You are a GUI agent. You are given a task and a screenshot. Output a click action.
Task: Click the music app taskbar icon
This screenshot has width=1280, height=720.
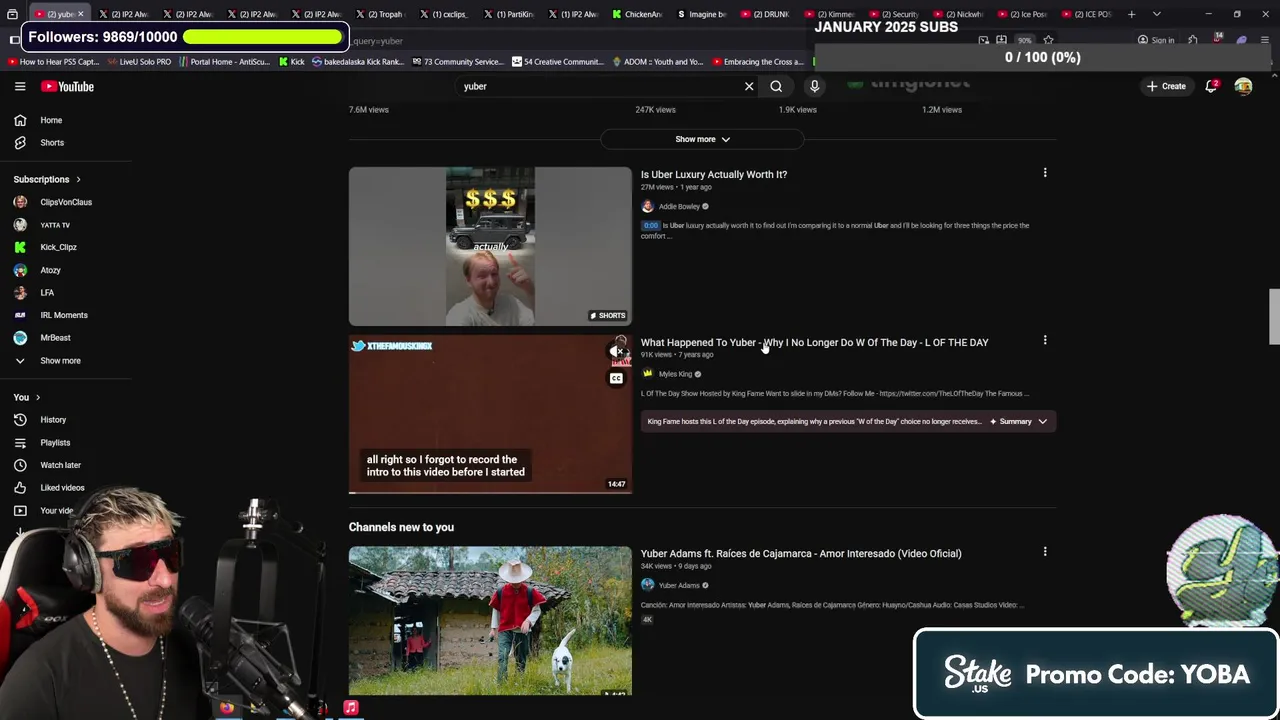(351, 708)
